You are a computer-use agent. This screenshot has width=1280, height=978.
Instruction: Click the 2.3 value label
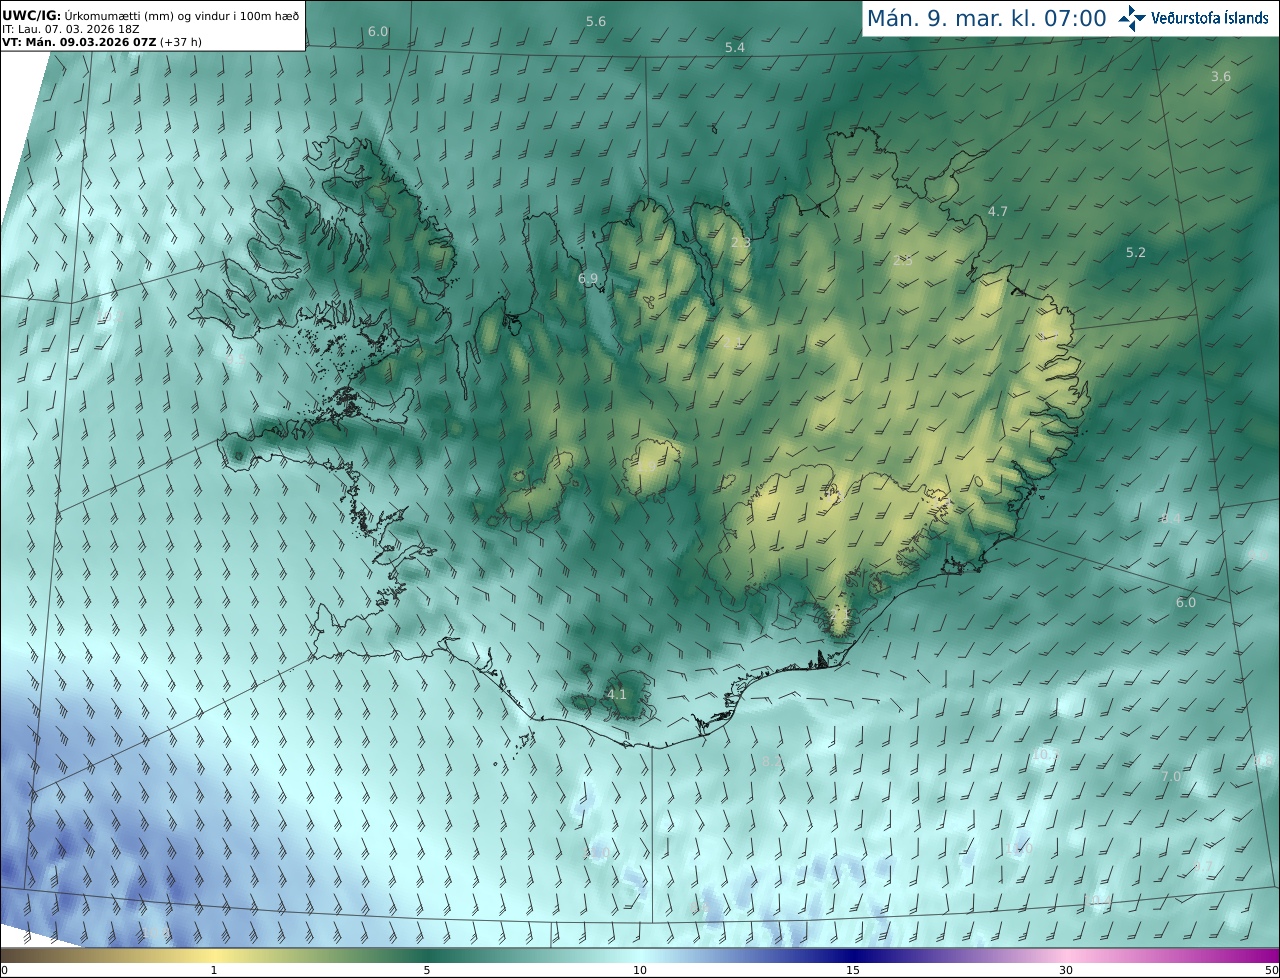tap(741, 242)
